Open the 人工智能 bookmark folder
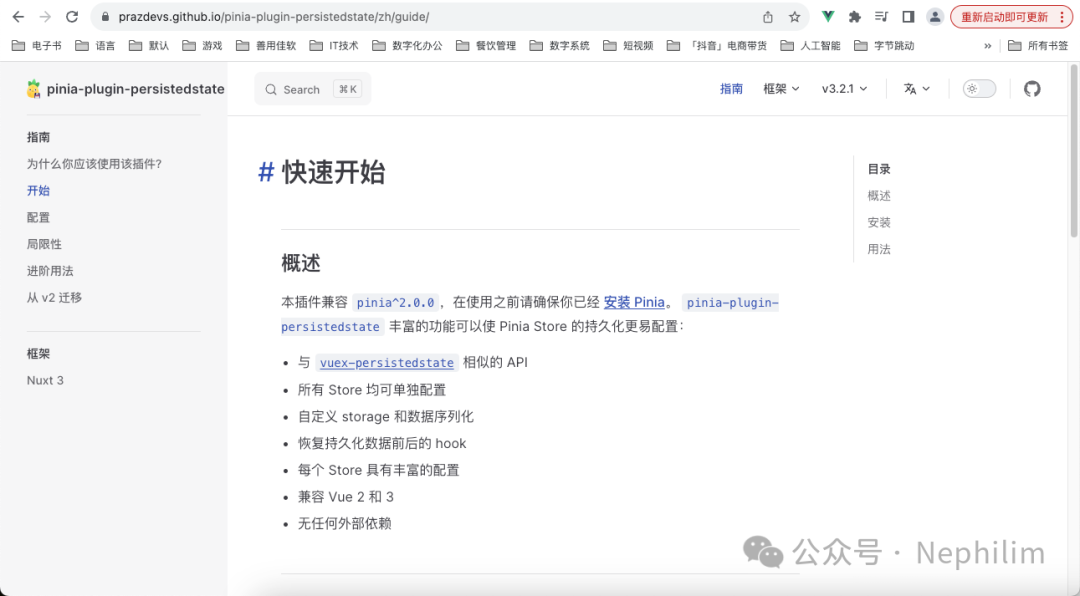 811,45
